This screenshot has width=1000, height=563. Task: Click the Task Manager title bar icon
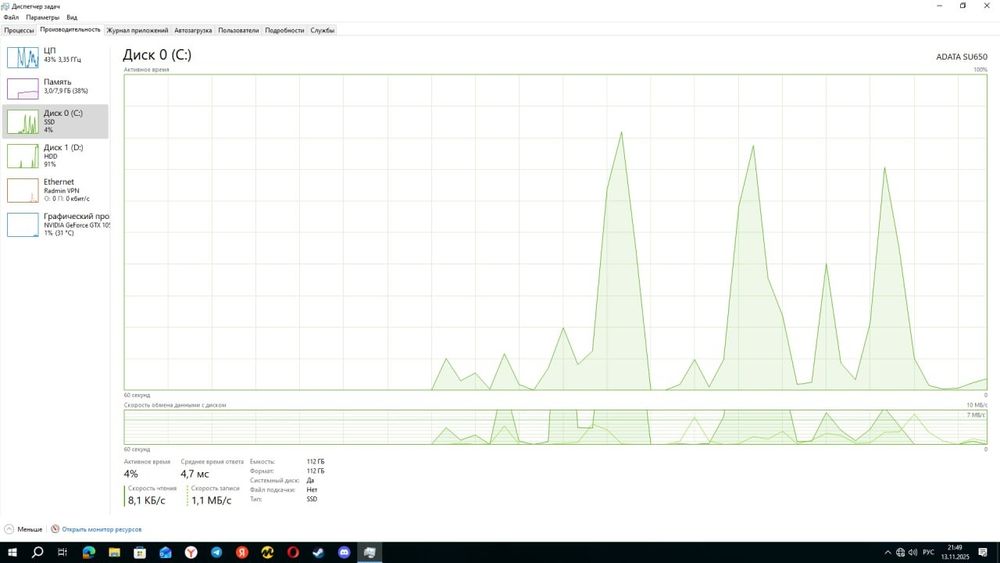pyautogui.click(x=6, y=6)
